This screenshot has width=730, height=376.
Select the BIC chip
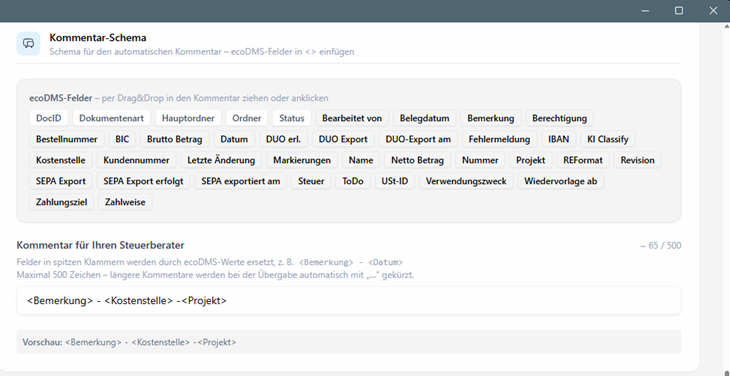tap(122, 139)
